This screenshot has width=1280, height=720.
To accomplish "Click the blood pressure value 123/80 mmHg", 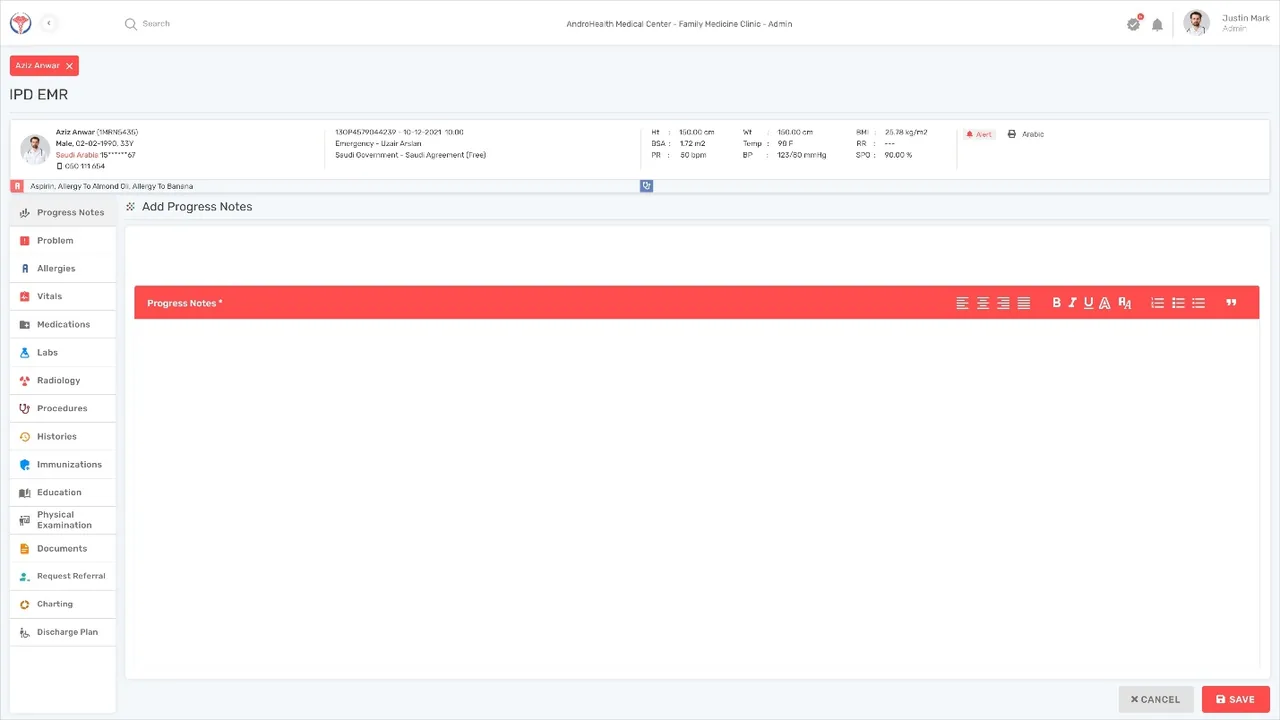I will (802, 155).
